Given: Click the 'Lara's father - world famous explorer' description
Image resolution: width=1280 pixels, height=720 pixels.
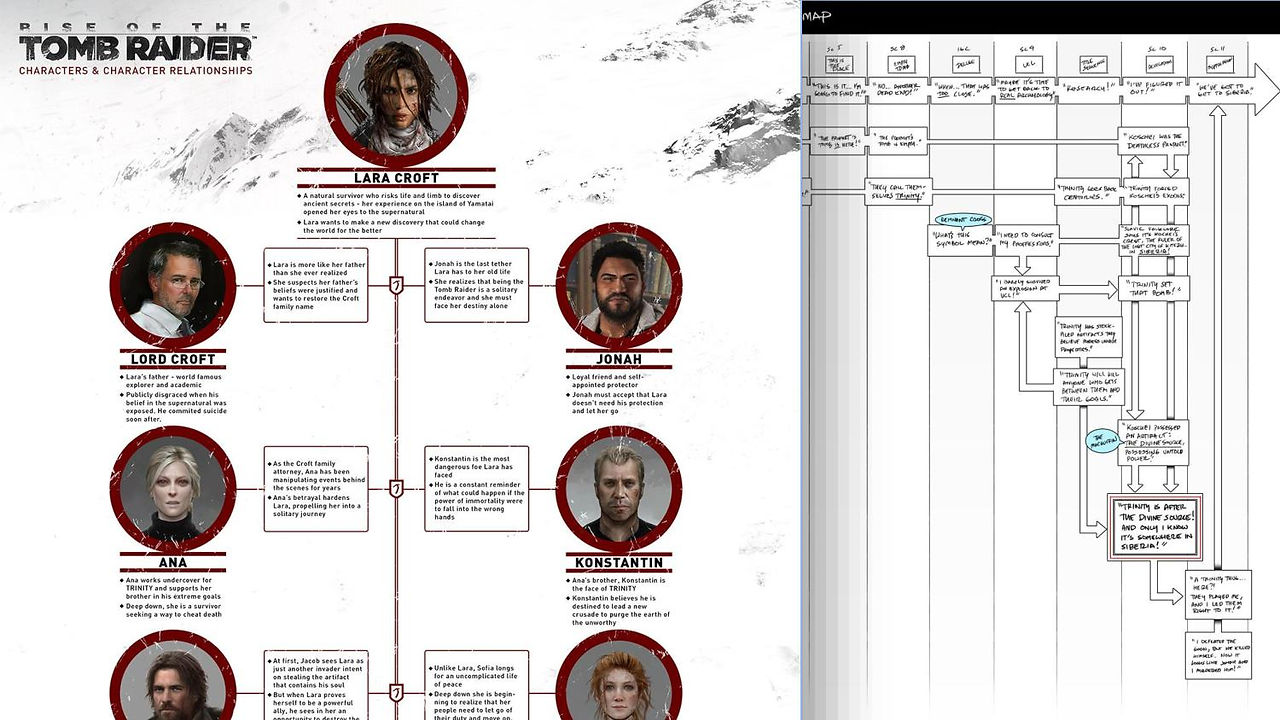Looking at the screenshot, I should pyautogui.click(x=173, y=399).
